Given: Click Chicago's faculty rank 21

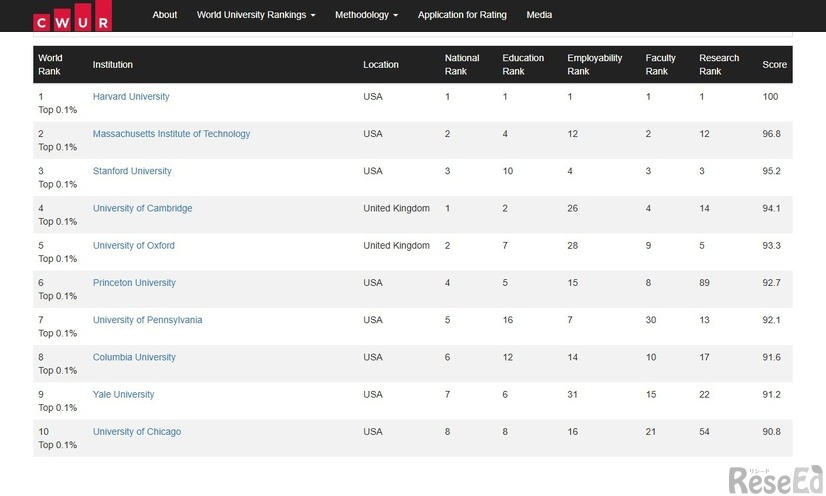Looking at the screenshot, I should 651,432.
